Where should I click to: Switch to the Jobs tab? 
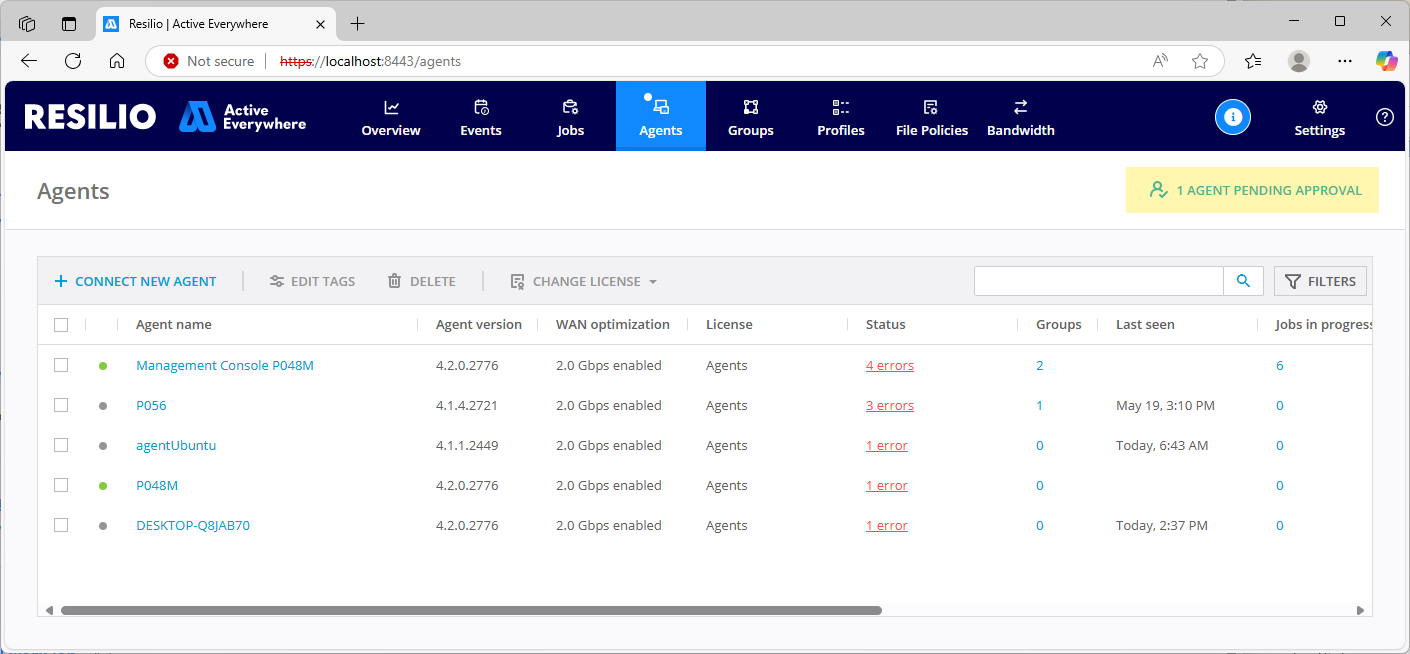(570, 117)
